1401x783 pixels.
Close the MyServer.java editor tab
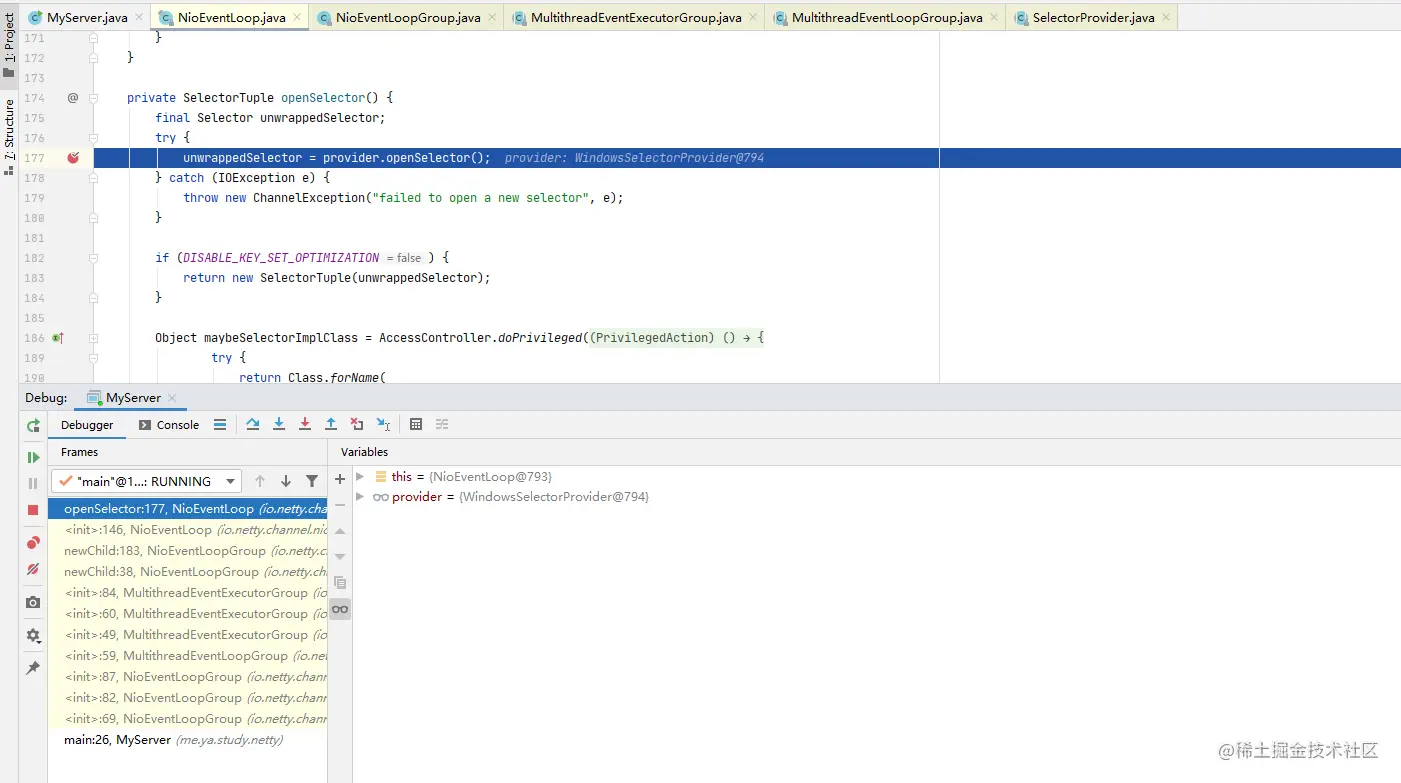[139, 18]
